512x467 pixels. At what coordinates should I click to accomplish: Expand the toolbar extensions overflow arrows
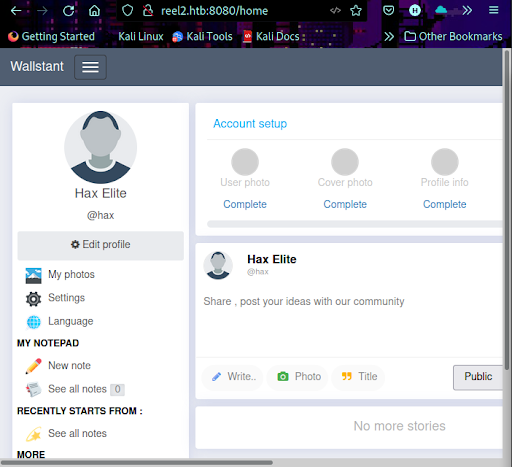[x=467, y=11]
